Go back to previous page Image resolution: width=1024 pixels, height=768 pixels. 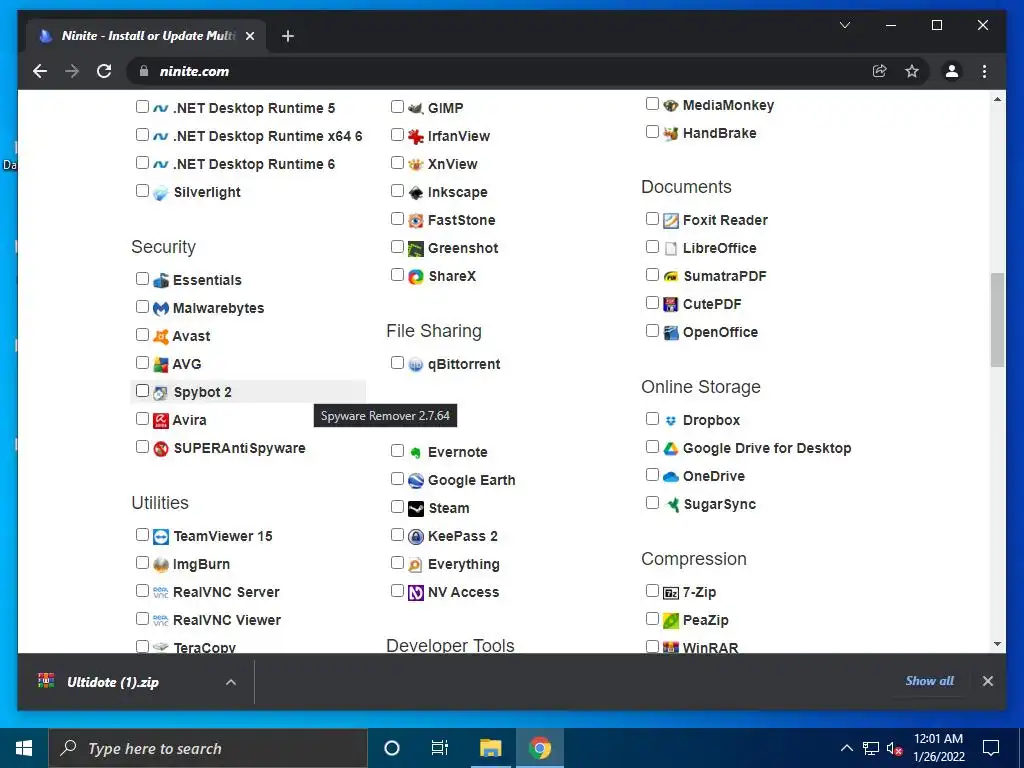40,71
